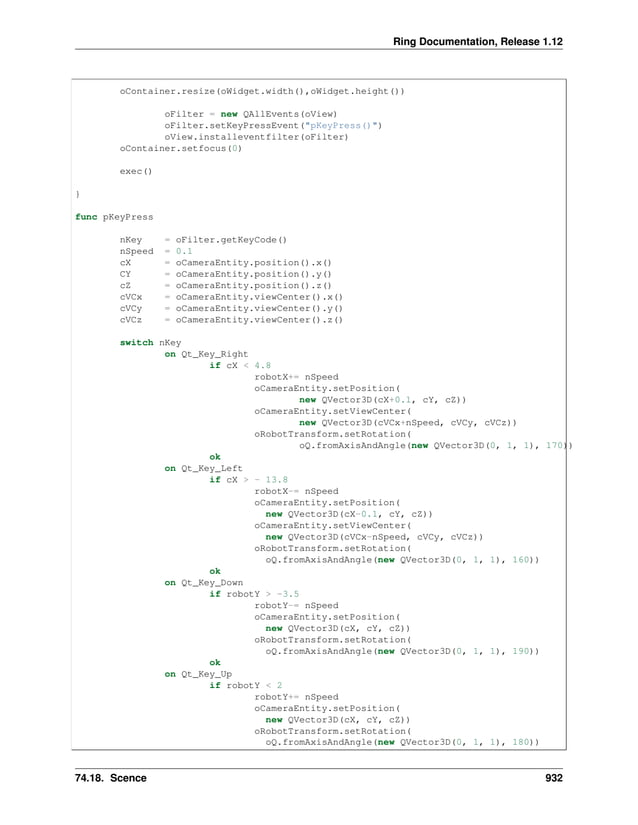Click the 'if robotY > -3.5' line

(x=254, y=594)
